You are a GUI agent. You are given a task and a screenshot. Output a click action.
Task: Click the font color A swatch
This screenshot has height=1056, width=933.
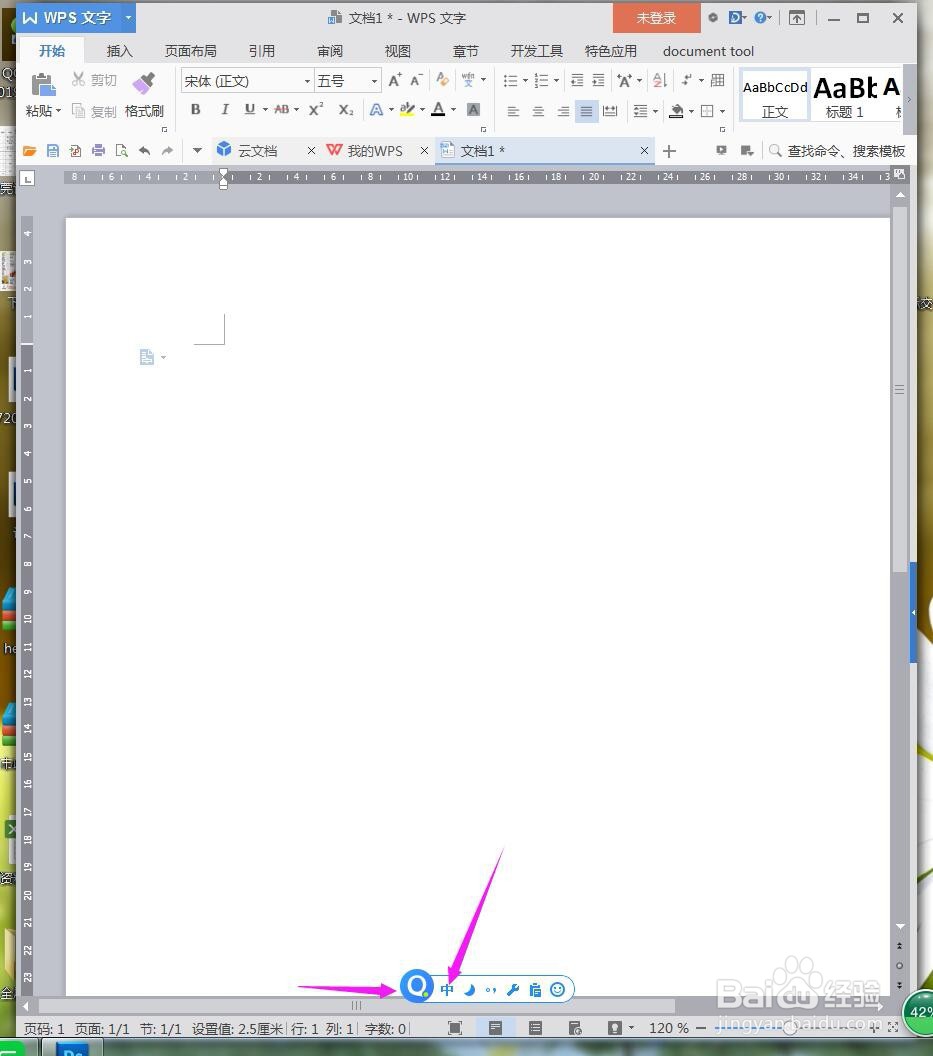click(438, 109)
